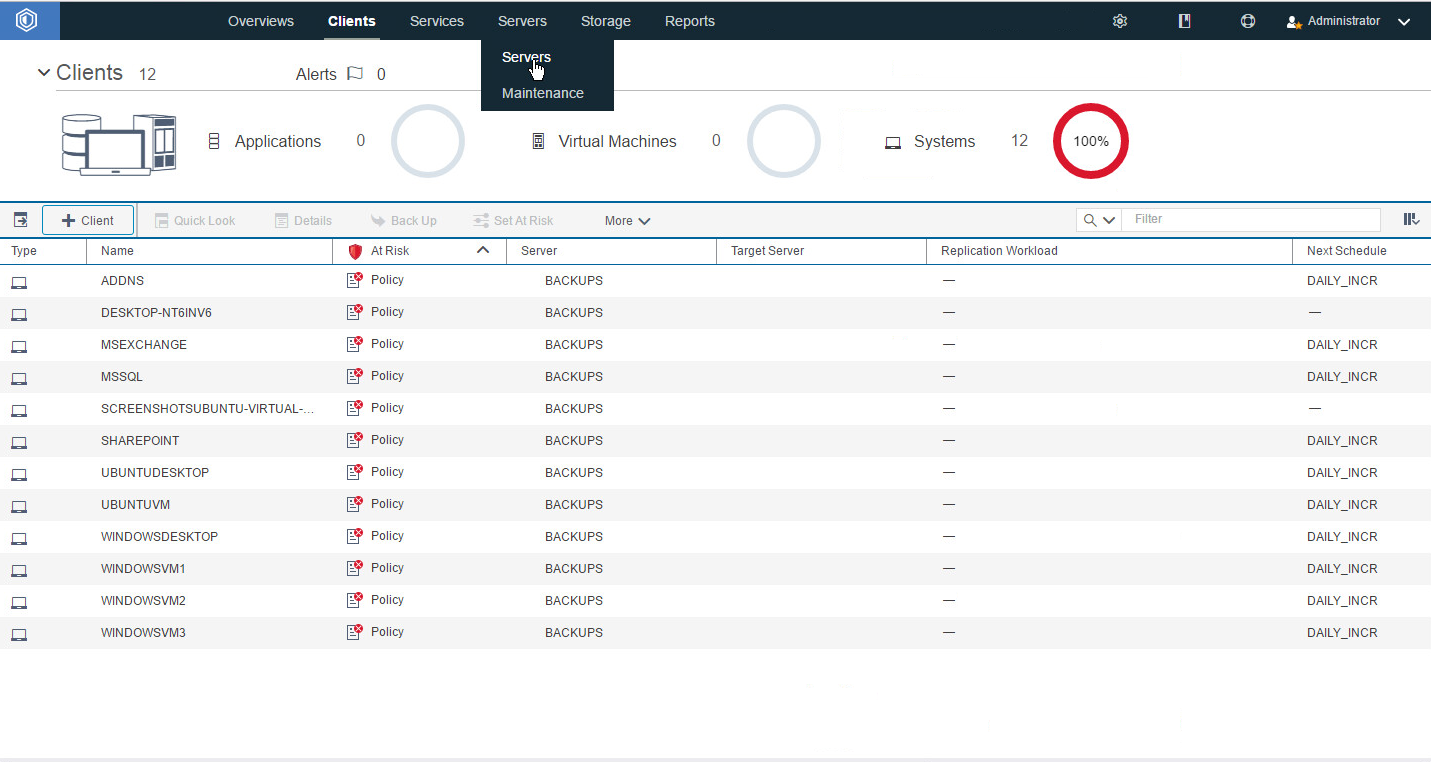Open the settings gear icon
The image size is (1431, 762).
click(x=1120, y=21)
